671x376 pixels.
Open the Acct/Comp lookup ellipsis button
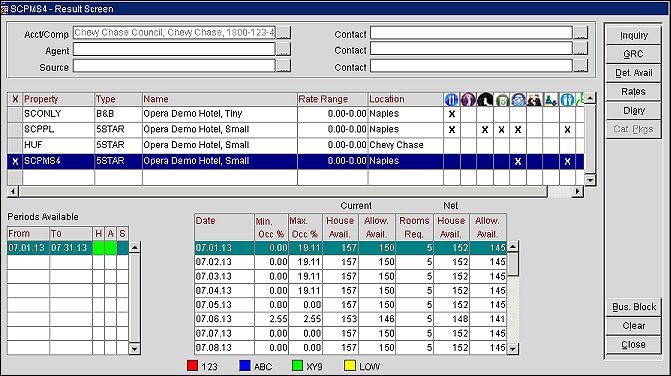(283, 33)
